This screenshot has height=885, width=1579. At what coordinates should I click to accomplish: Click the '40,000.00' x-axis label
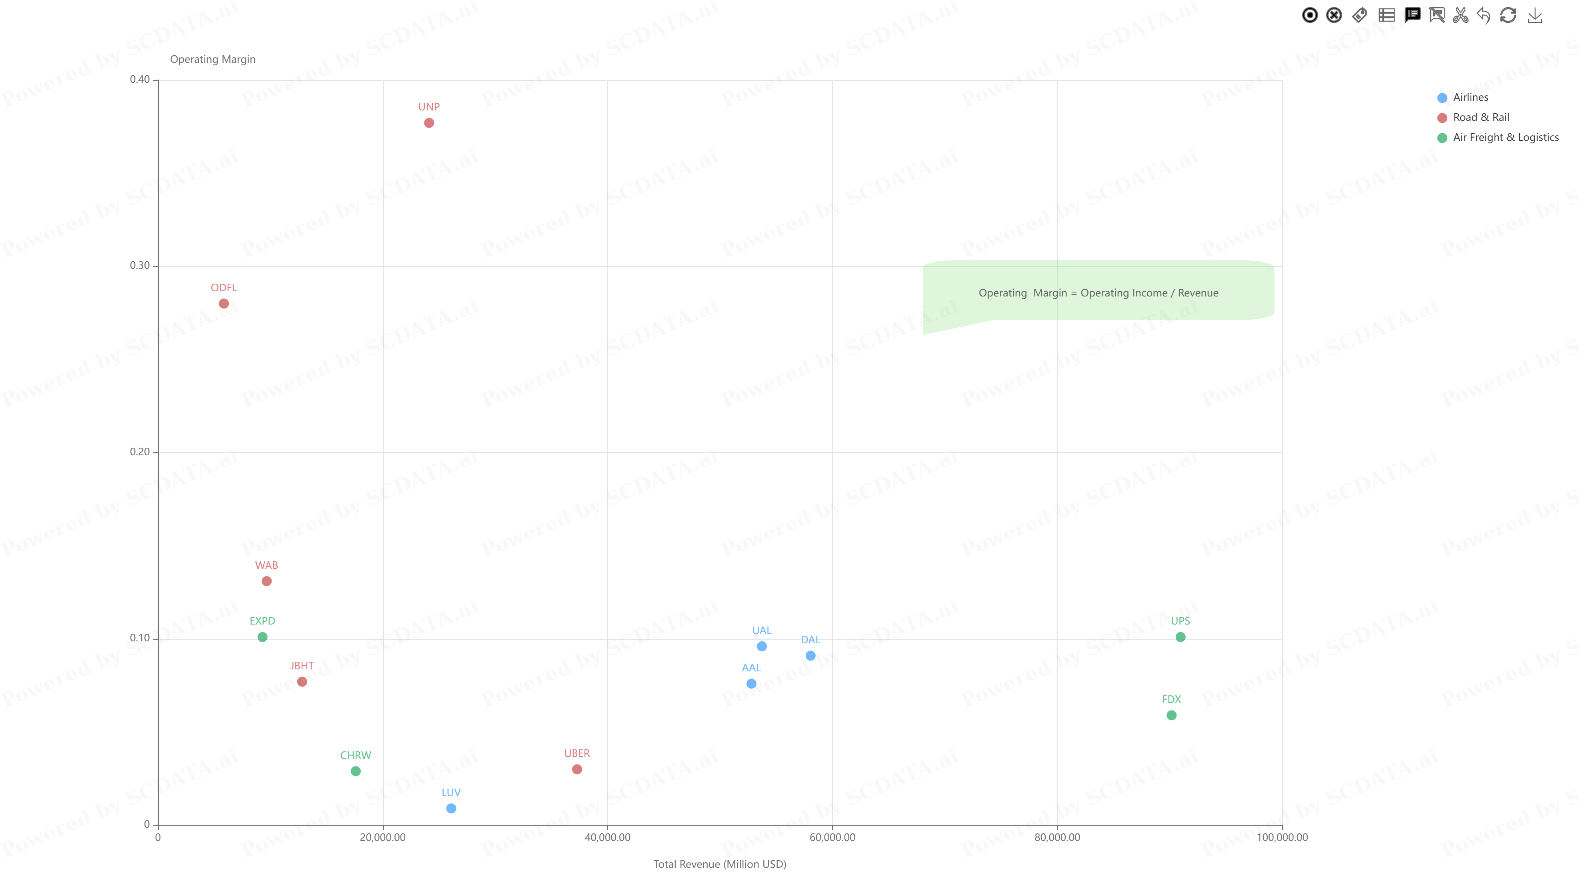click(x=608, y=838)
